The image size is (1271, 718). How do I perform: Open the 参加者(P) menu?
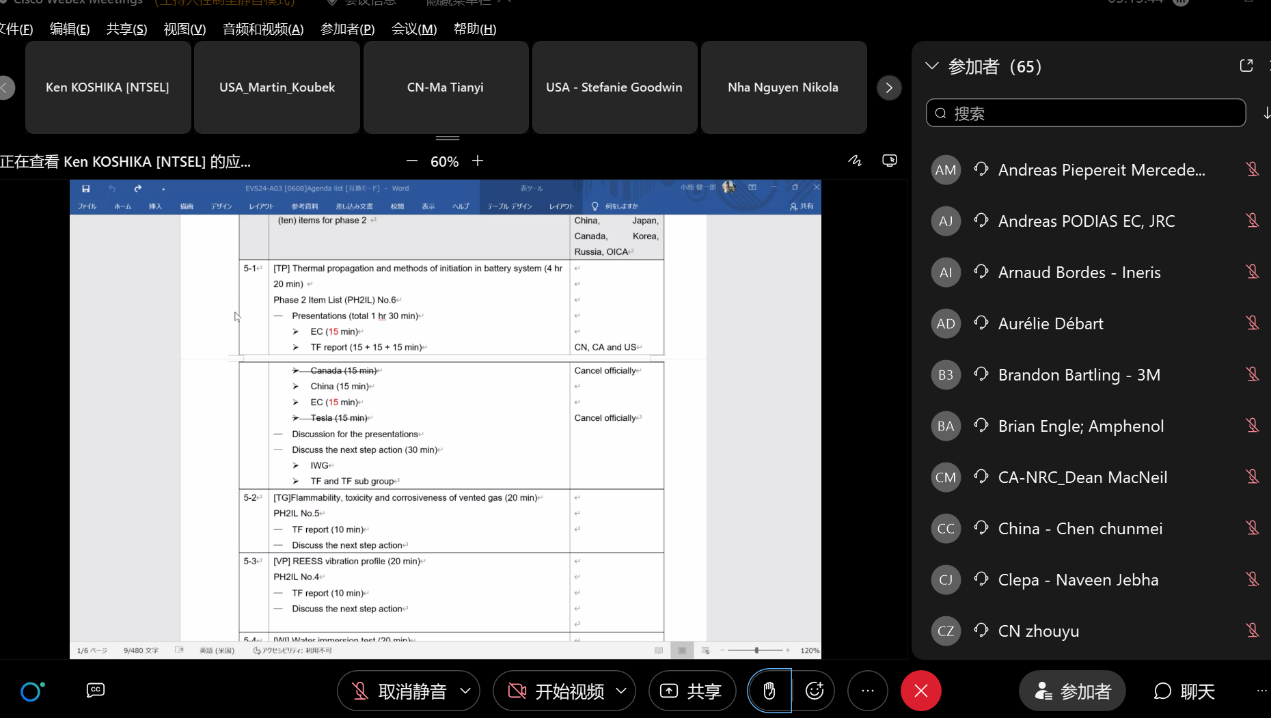pyautogui.click(x=347, y=29)
